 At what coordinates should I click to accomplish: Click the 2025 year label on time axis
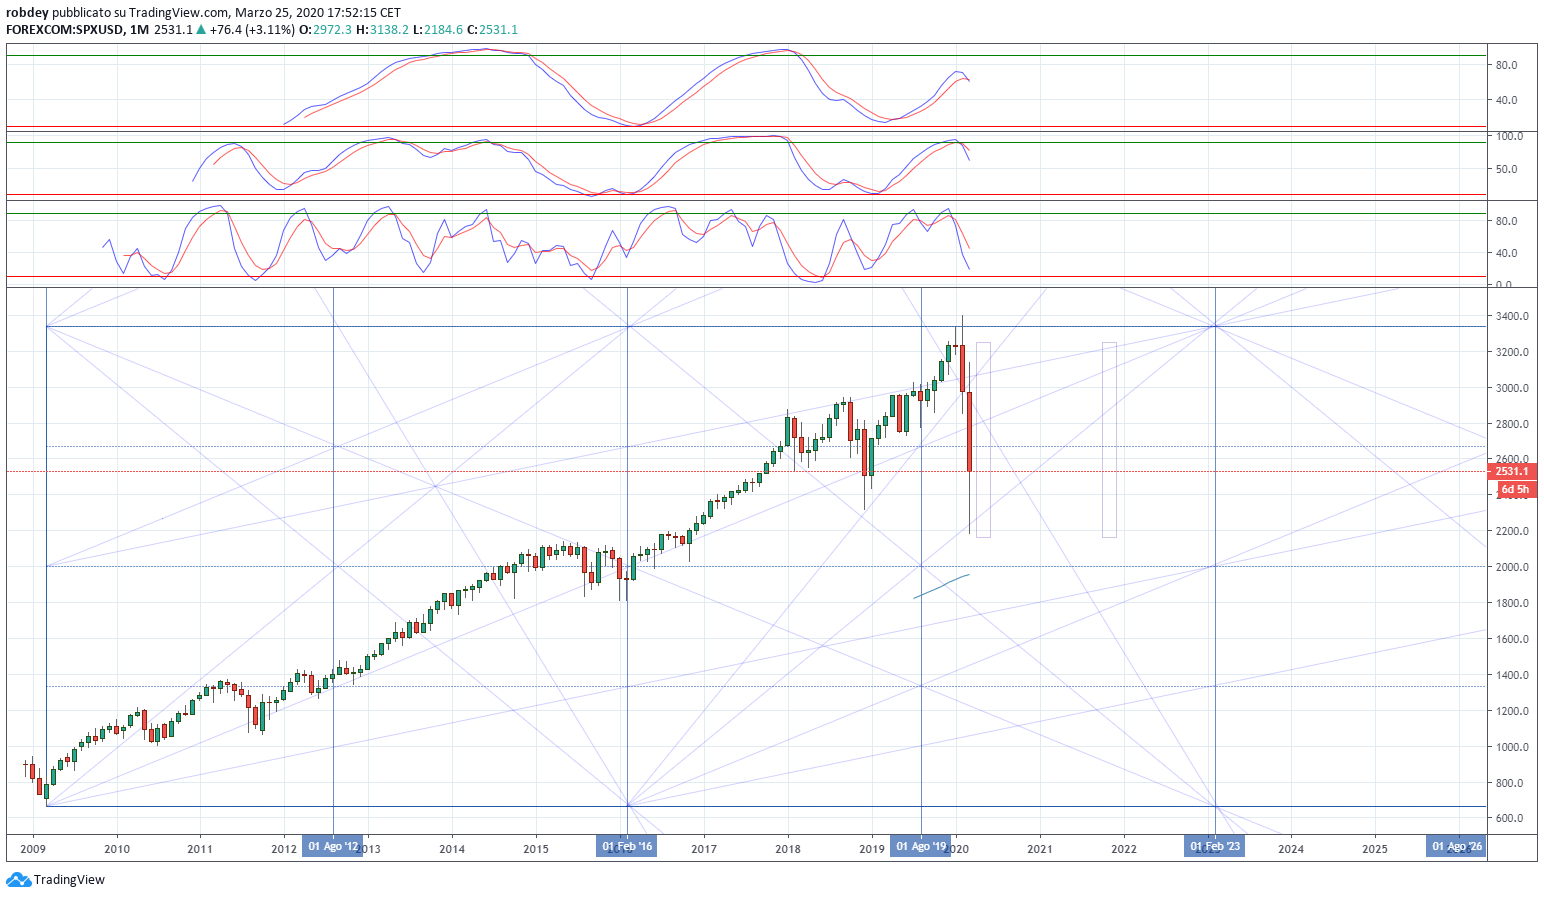pyautogui.click(x=1375, y=849)
